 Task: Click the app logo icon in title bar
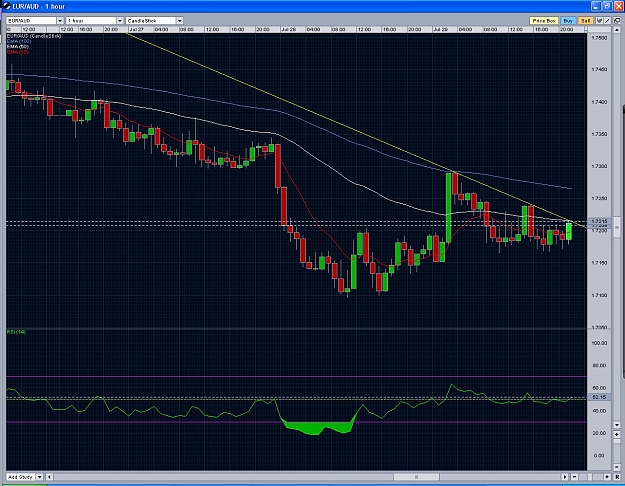click(x=6, y=6)
